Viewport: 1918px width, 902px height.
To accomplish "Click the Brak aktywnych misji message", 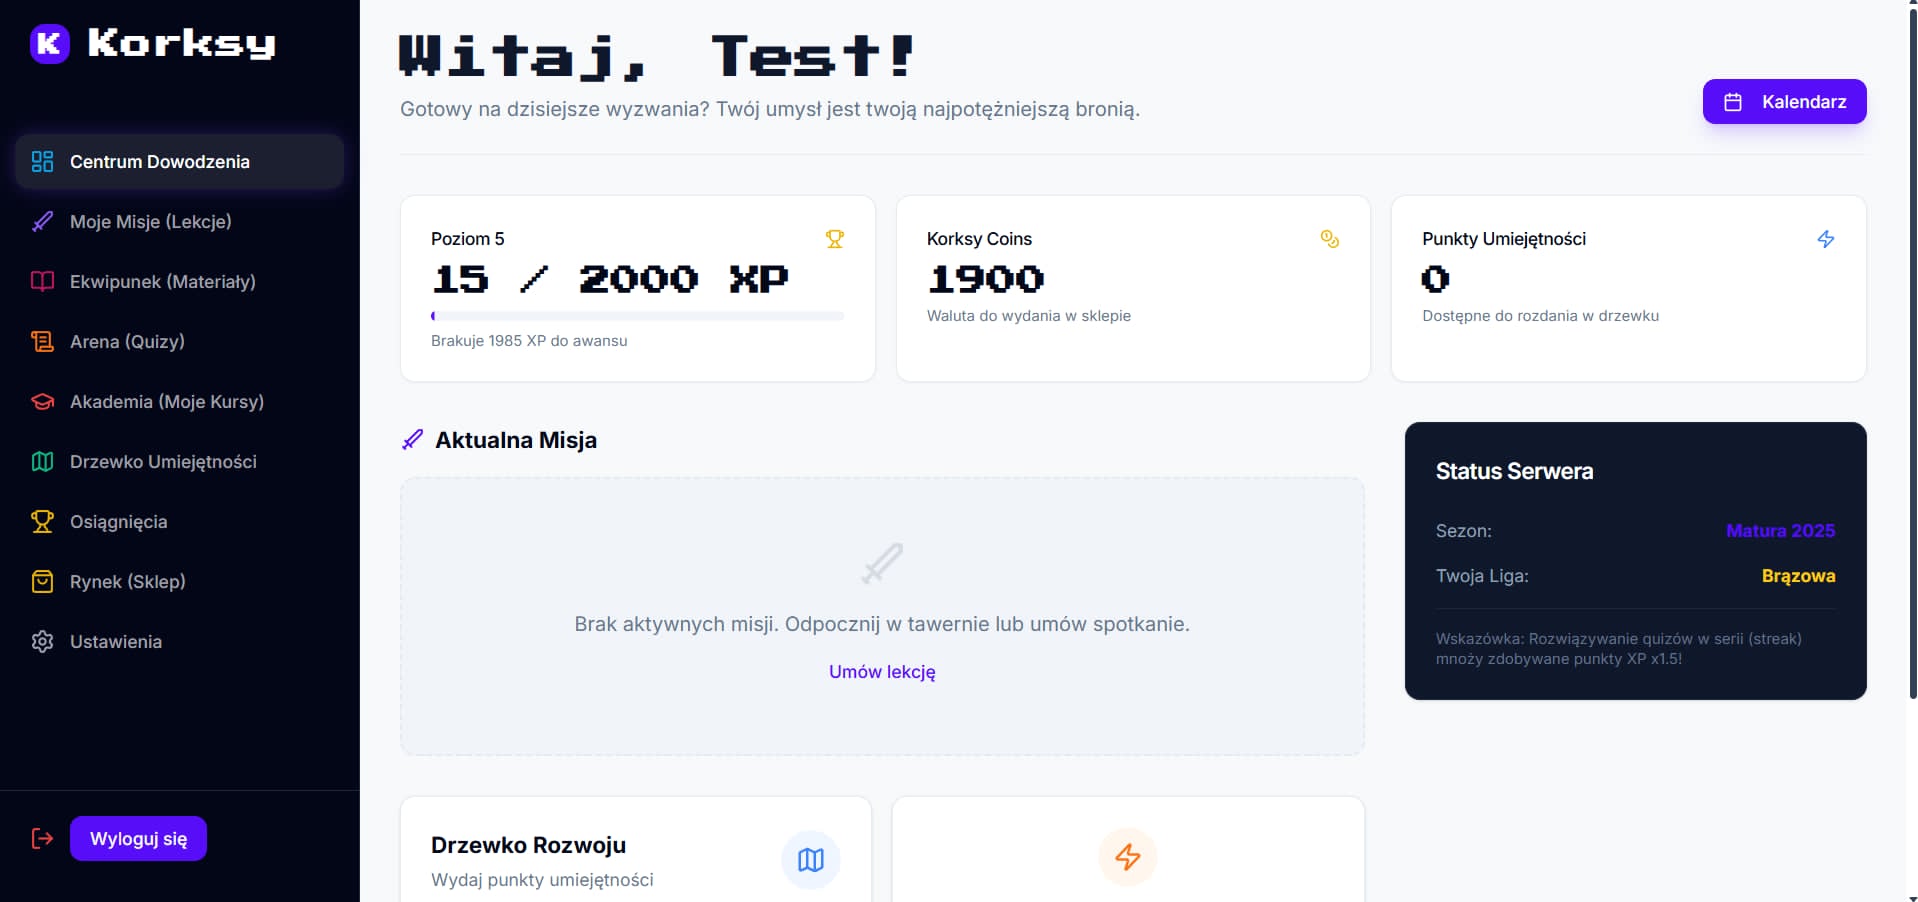I will (882, 624).
